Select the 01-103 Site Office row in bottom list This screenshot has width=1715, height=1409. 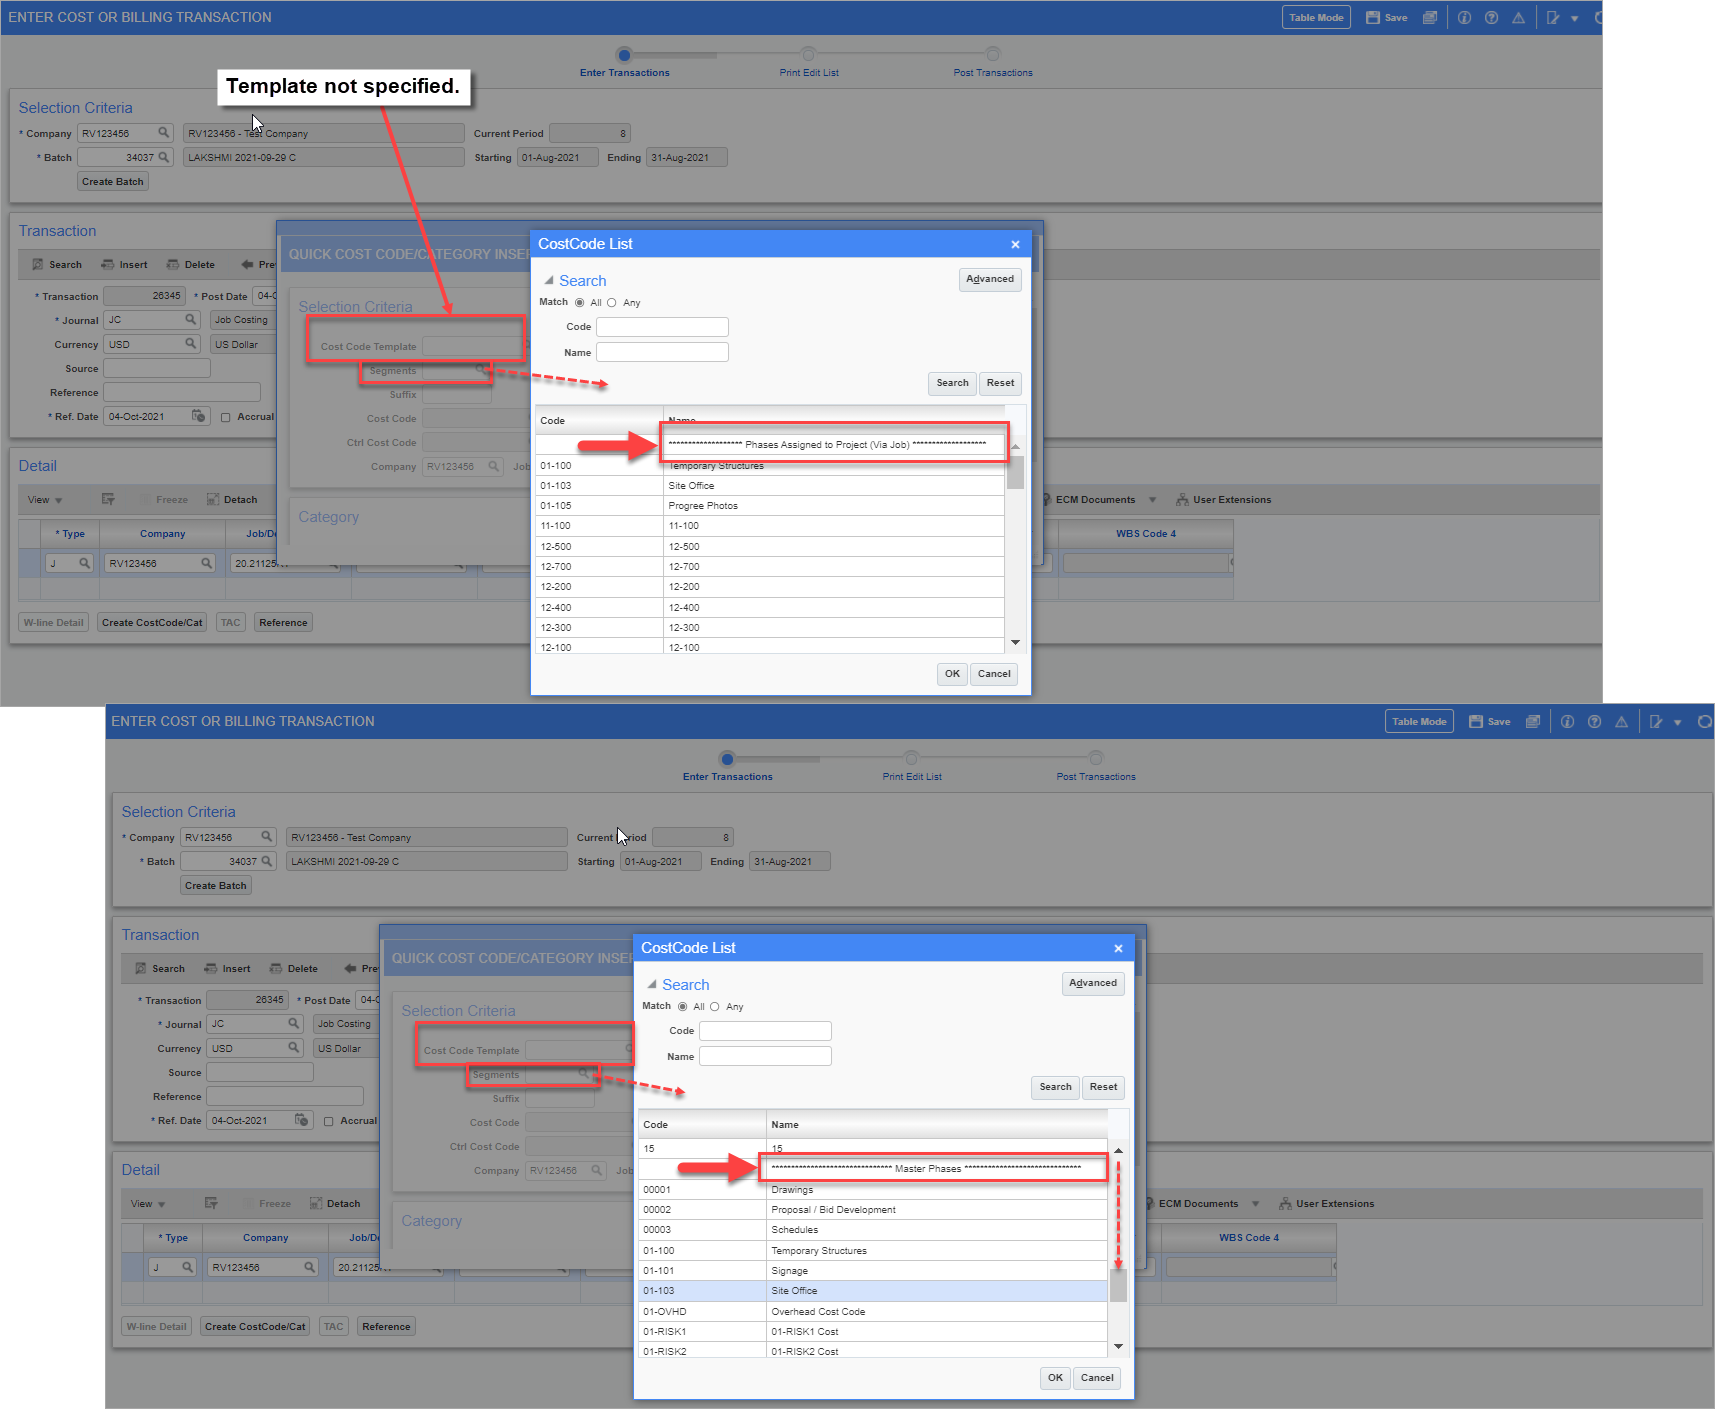coord(872,1291)
